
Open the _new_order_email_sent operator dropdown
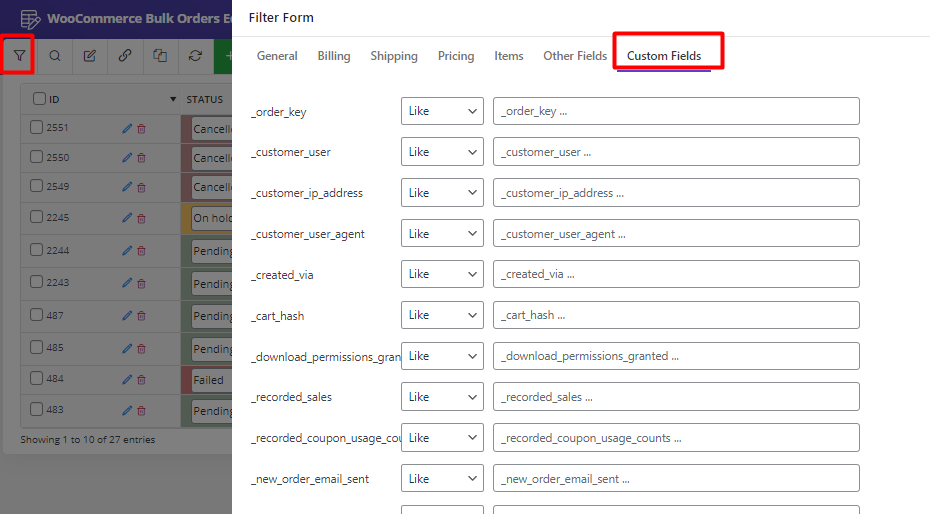(x=442, y=478)
